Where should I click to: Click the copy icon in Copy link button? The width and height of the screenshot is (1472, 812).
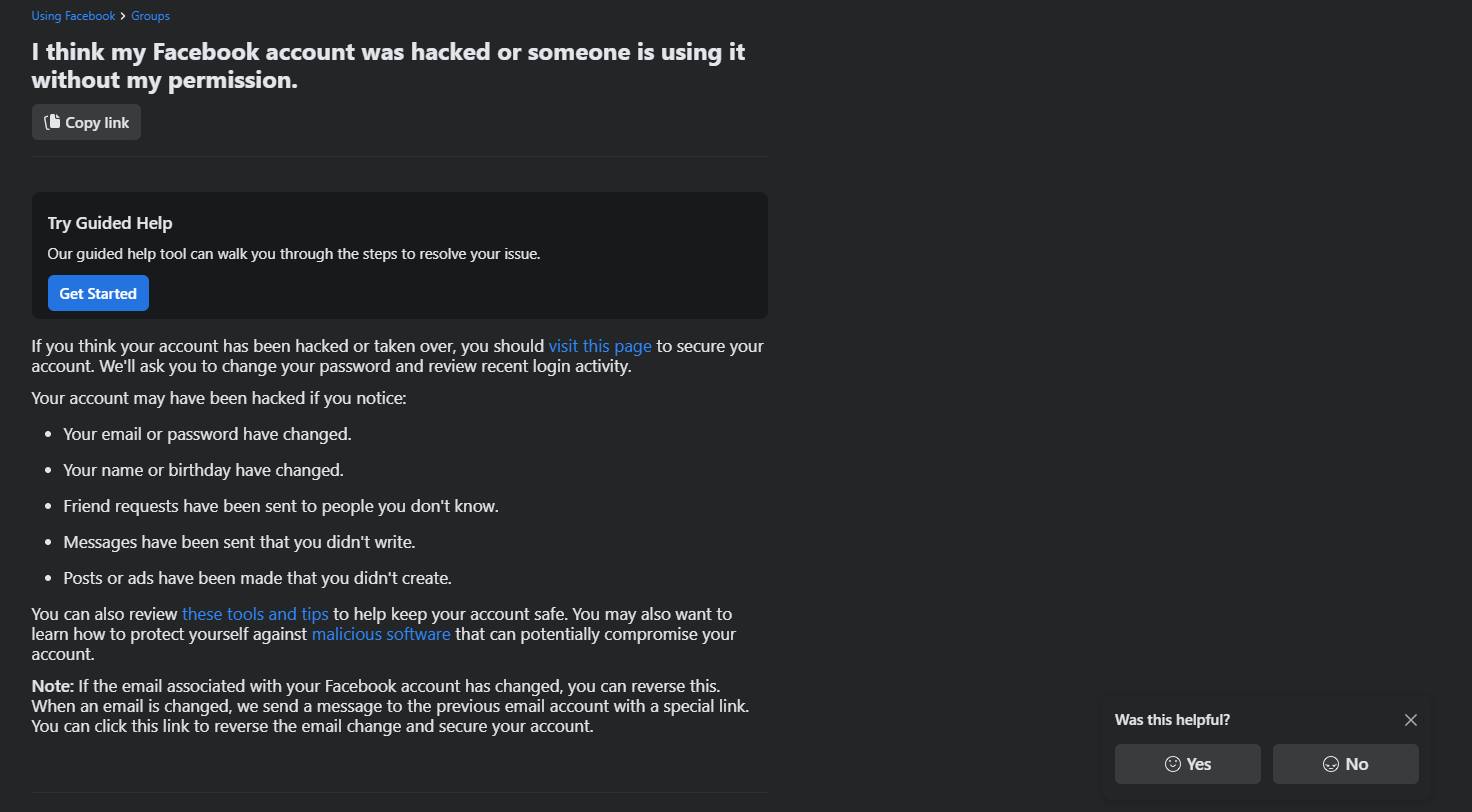[x=52, y=122]
